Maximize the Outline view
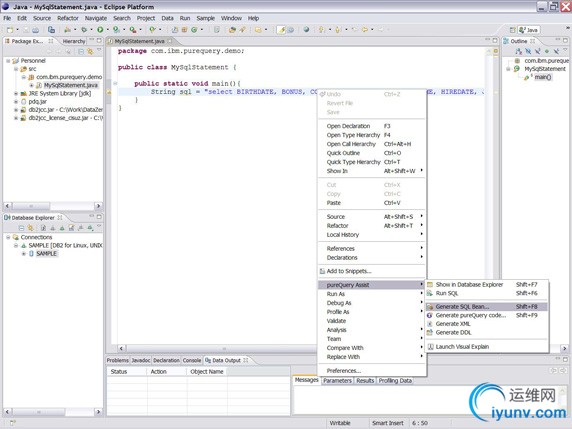This screenshot has width=572, height=429. [x=565, y=40]
